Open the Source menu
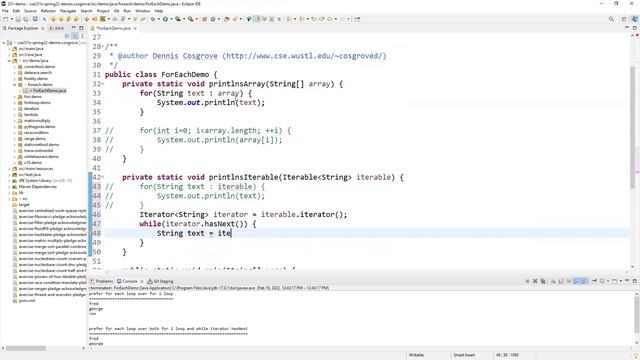This screenshot has height=360, width=640. pyautogui.click(x=30, y=11)
